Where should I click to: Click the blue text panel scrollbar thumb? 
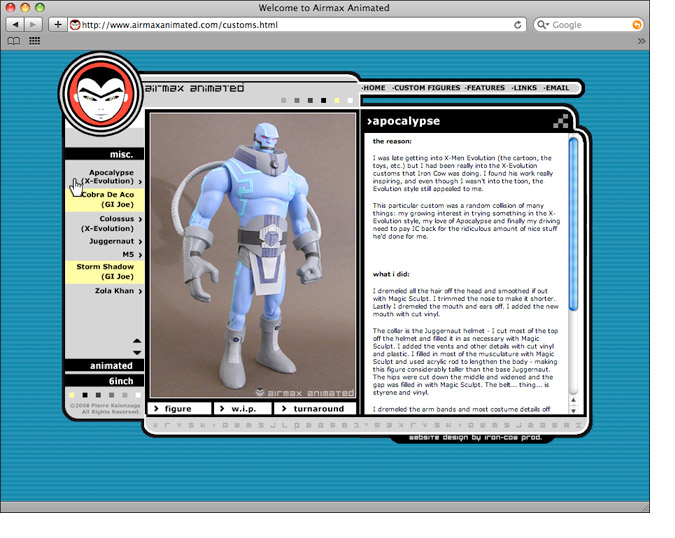click(x=573, y=224)
